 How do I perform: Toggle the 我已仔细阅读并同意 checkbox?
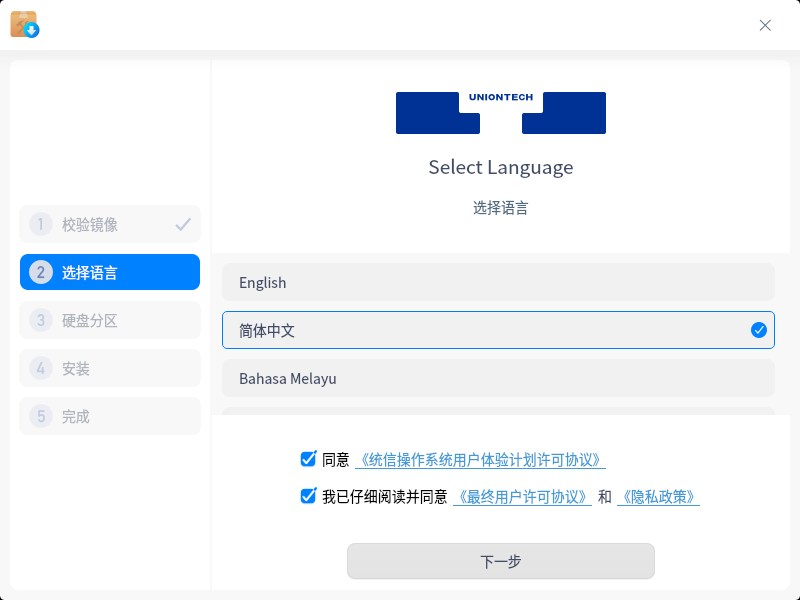coord(308,495)
